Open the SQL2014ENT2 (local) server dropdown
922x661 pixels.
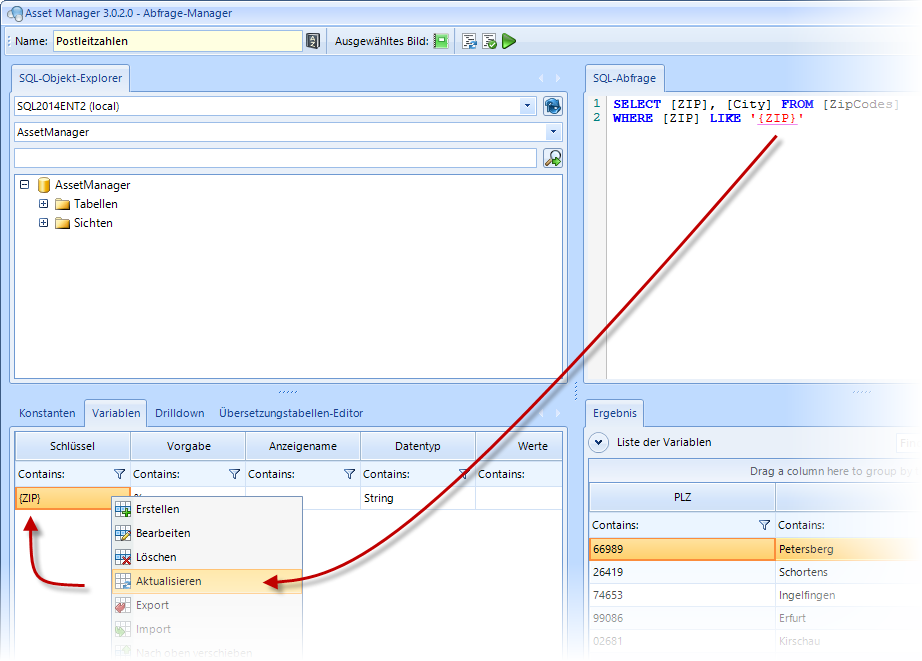coord(527,106)
